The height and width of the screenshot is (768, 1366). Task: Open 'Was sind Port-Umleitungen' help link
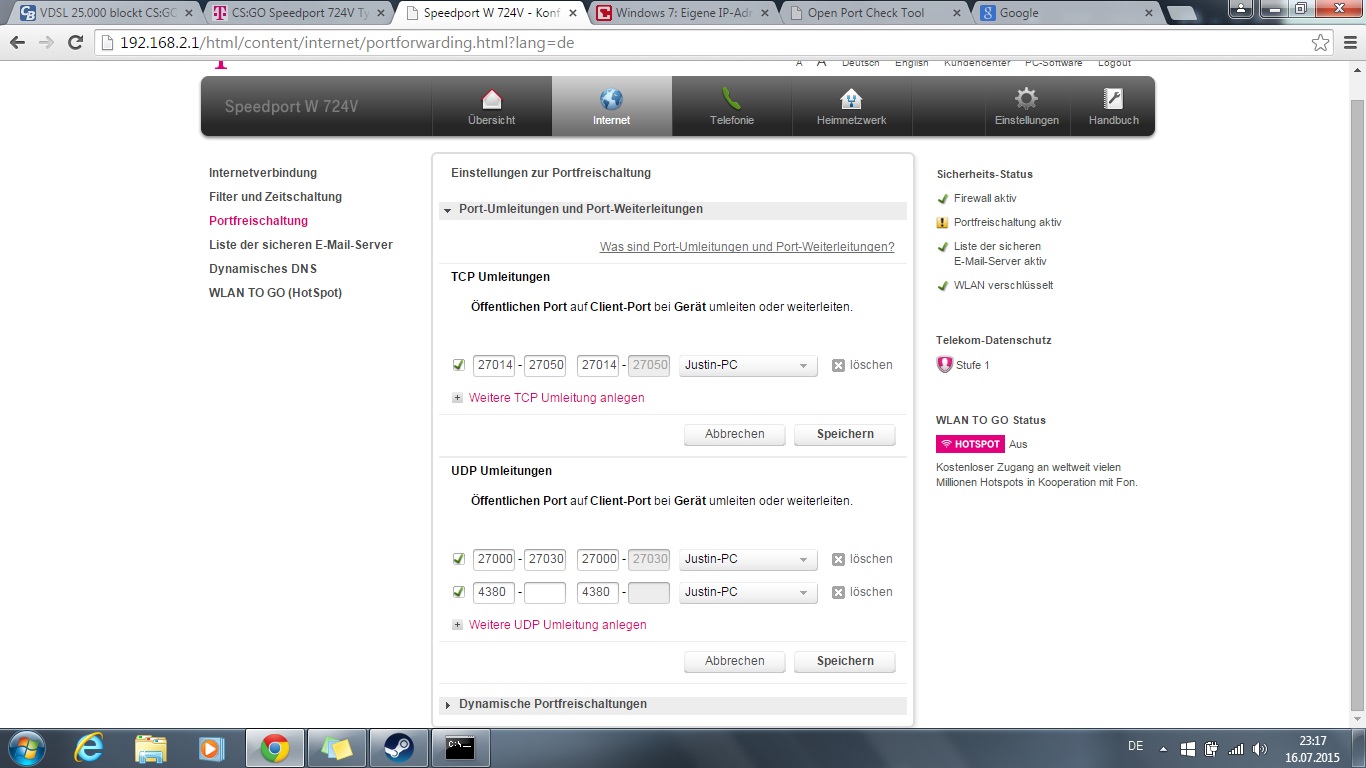(747, 247)
